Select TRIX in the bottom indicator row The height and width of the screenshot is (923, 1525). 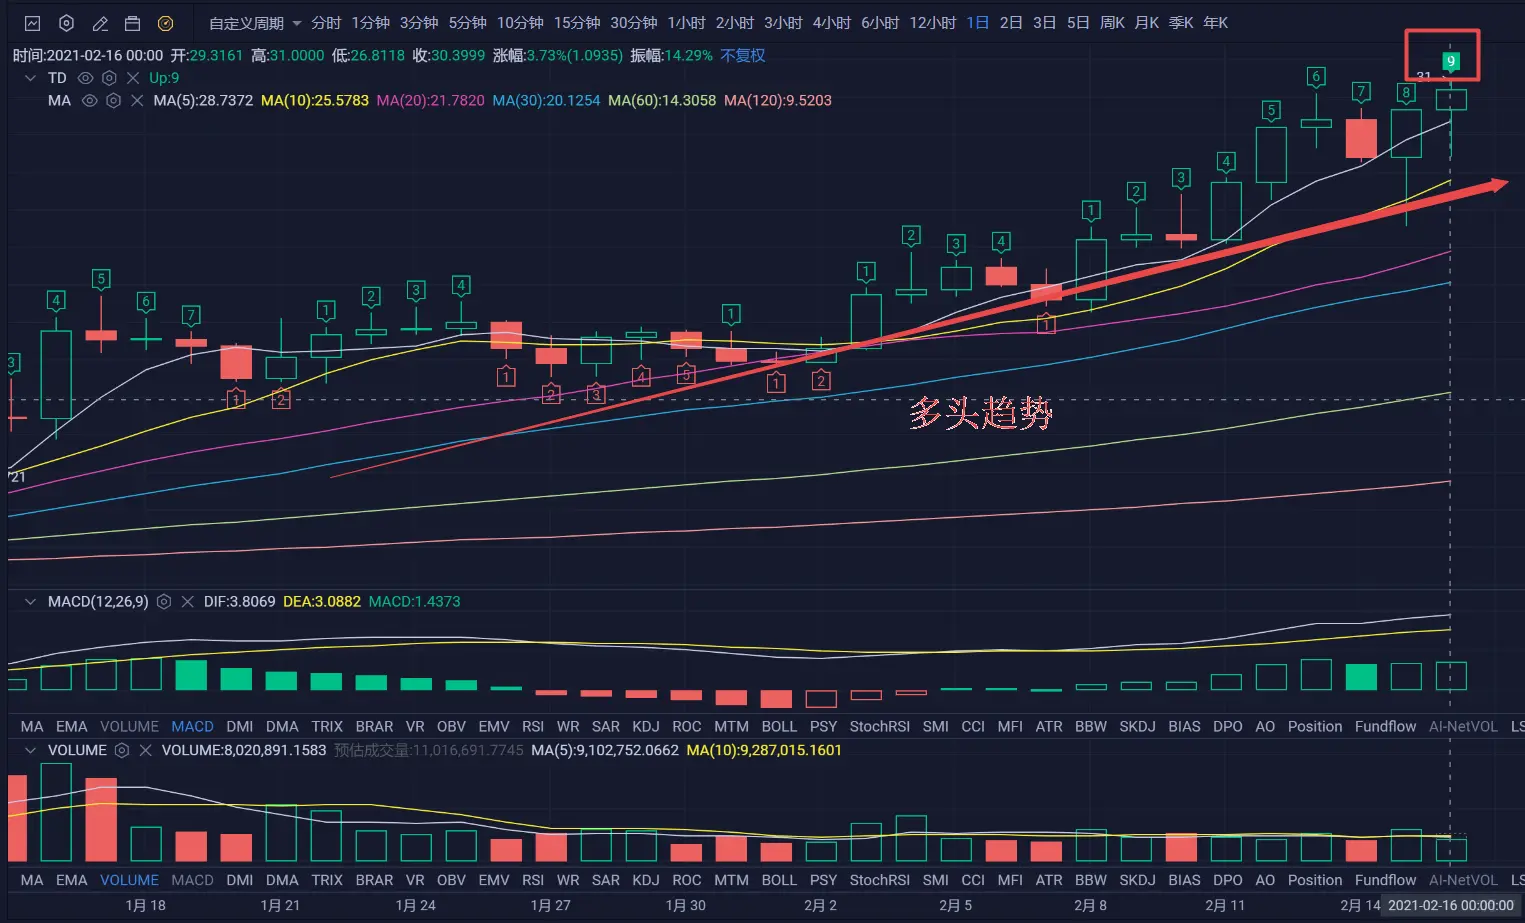pos(327,881)
